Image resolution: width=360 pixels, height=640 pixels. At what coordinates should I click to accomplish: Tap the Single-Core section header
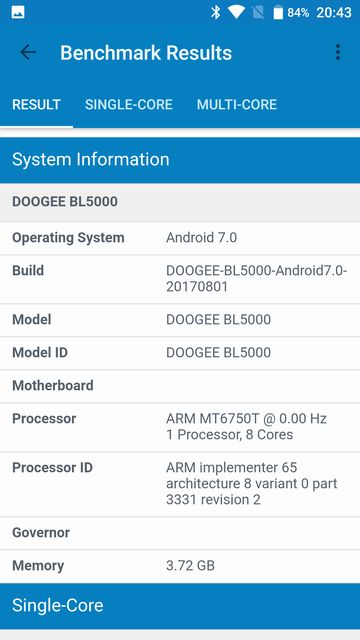180,606
